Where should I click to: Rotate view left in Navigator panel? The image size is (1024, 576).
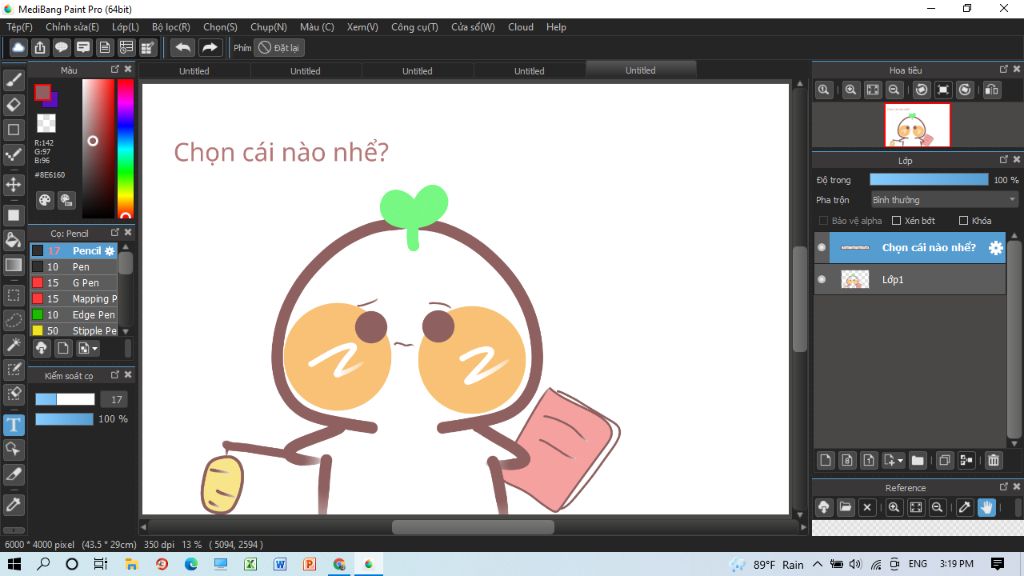[921, 90]
